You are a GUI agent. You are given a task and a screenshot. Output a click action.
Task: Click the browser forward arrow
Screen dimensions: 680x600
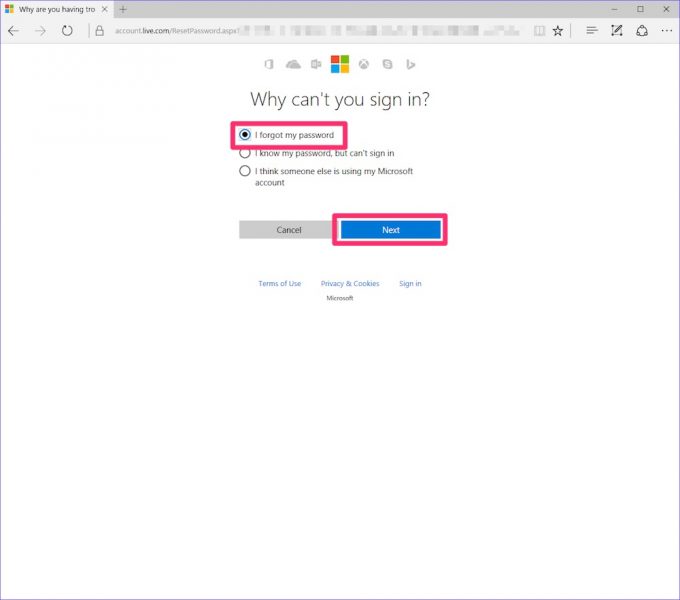pyautogui.click(x=40, y=31)
